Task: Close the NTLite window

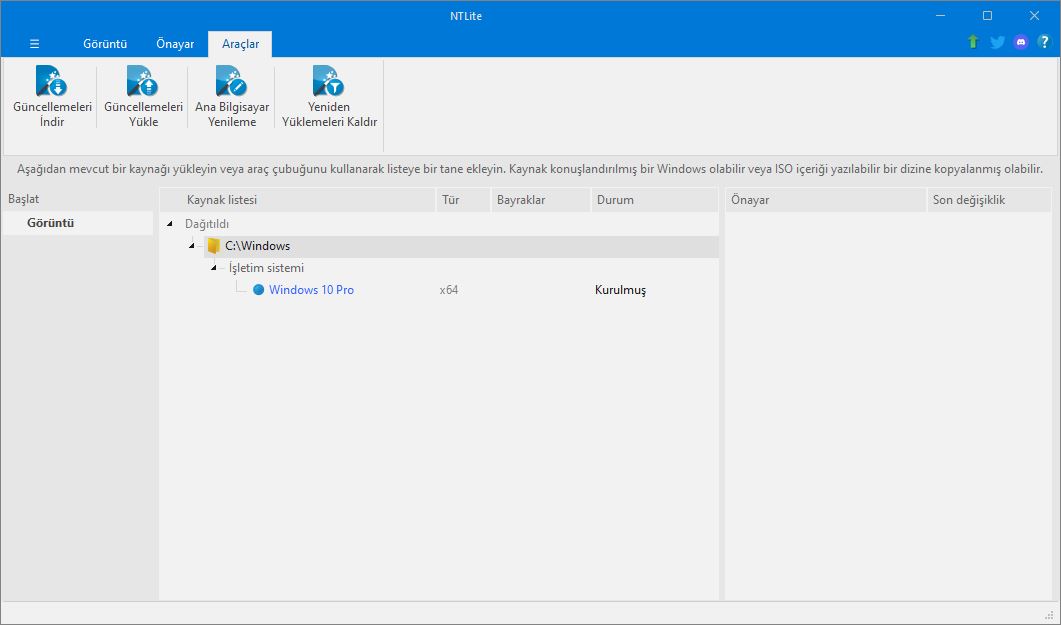Action: 1034,15
